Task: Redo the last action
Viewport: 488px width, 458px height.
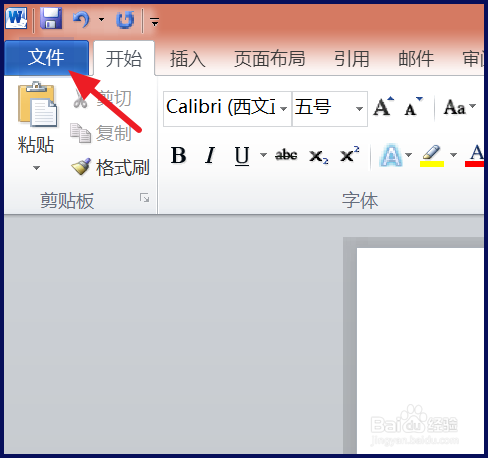Action: 125,19
